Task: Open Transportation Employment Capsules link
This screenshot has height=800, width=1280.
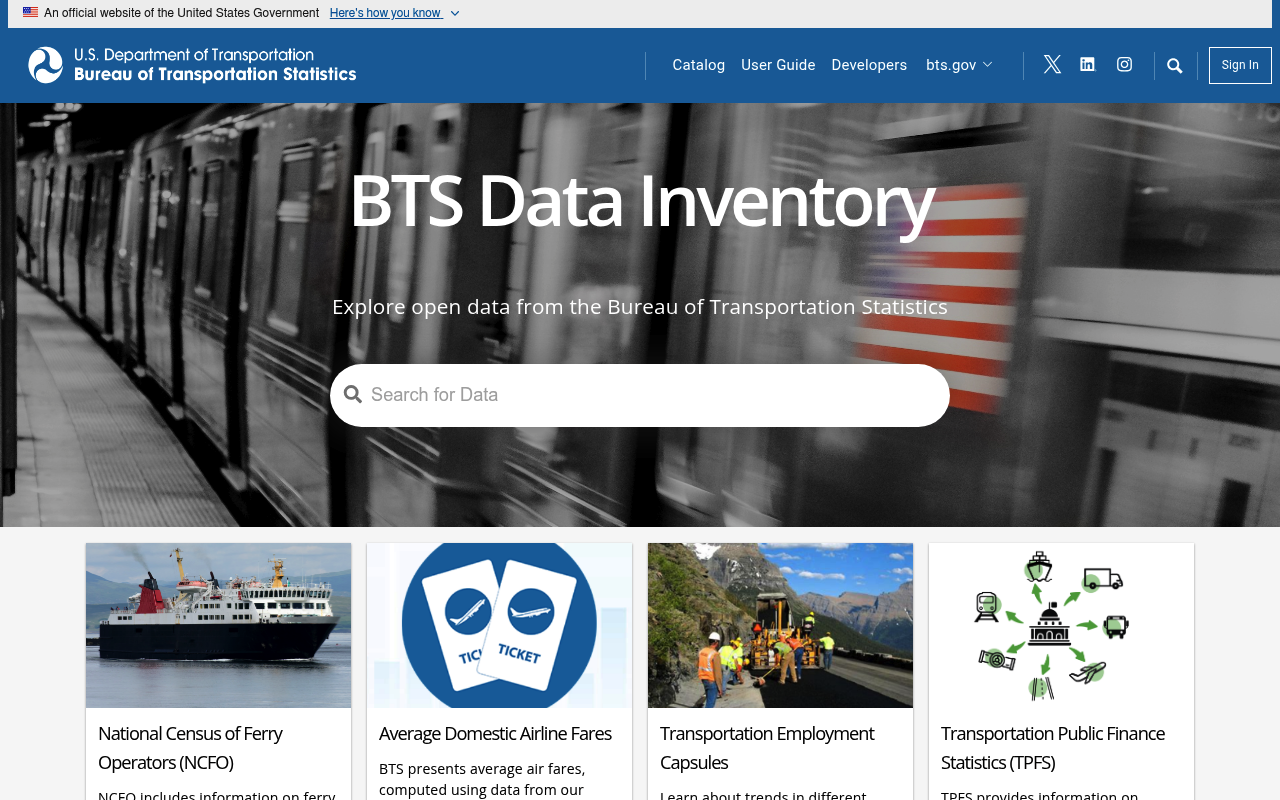Action: click(x=767, y=748)
